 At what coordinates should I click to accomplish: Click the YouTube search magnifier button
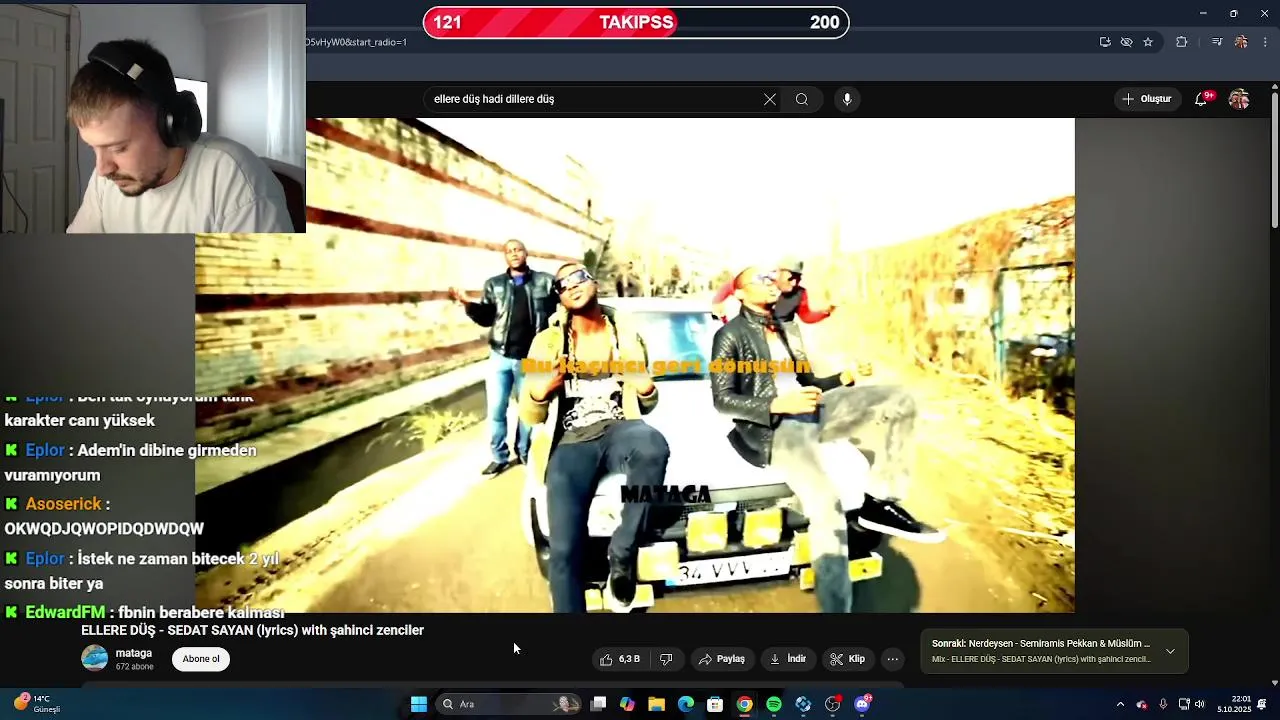(802, 99)
